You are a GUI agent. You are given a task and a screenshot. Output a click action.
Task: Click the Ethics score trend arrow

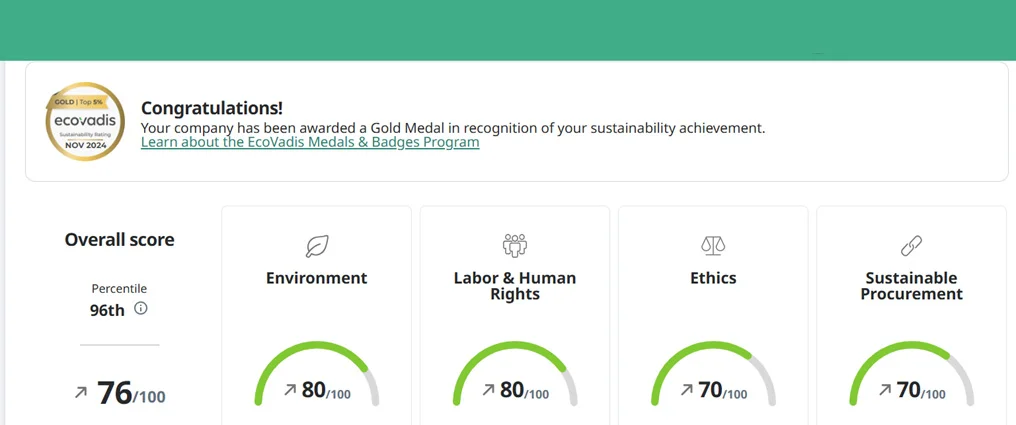coord(686,391)
